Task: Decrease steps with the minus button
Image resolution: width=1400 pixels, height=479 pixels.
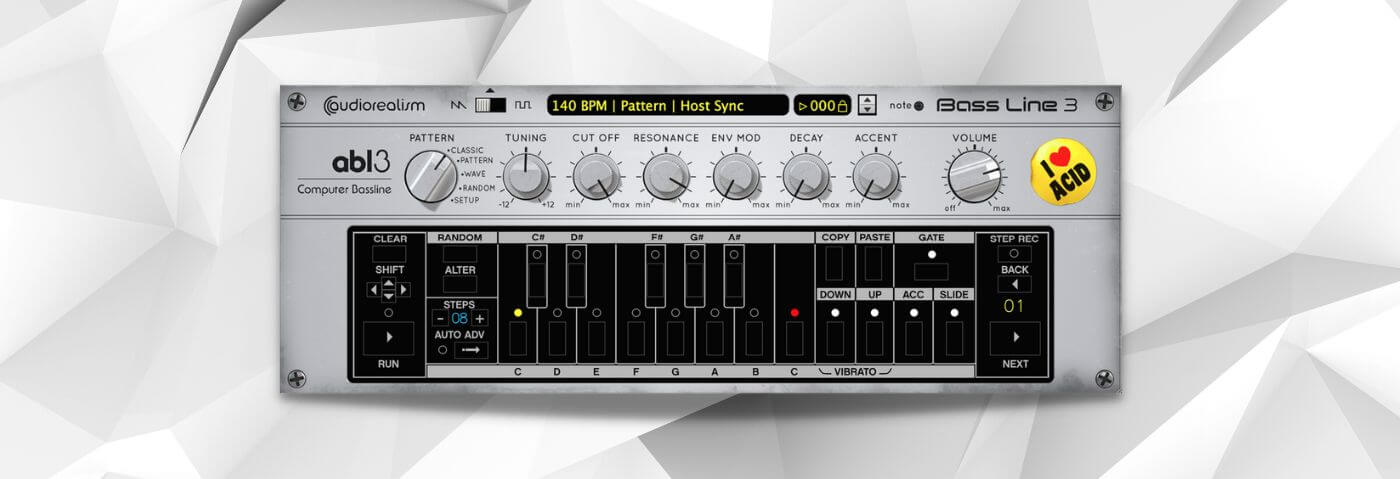Action: pyautogui.click(x=440, y=319)
